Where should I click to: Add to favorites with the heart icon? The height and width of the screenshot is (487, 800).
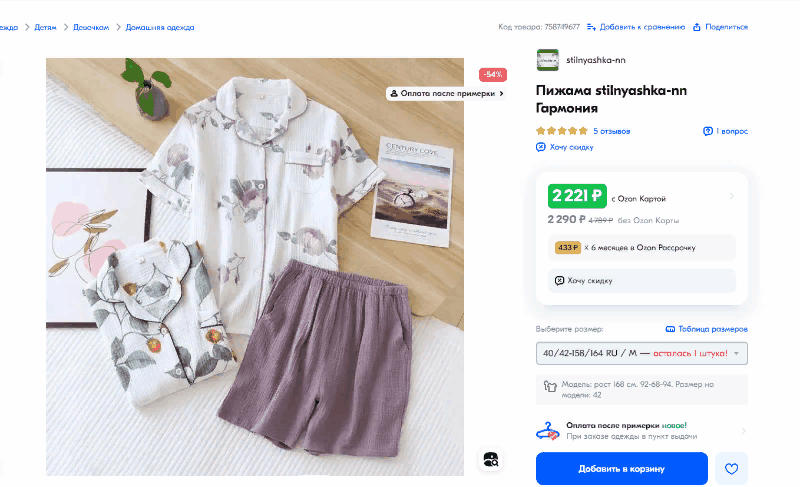click(731, 468)
